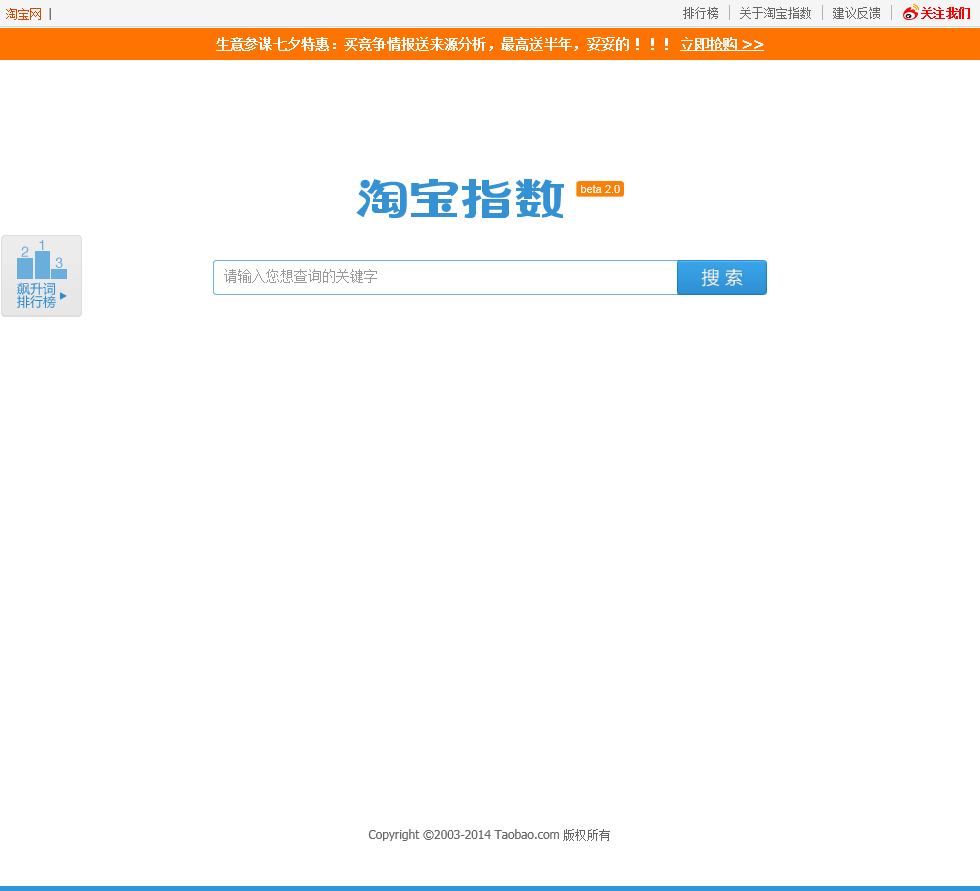Open the 排行榜 navigation item
Screen dimensions: 980x891
pyautogui.click(x=700, y=13)
